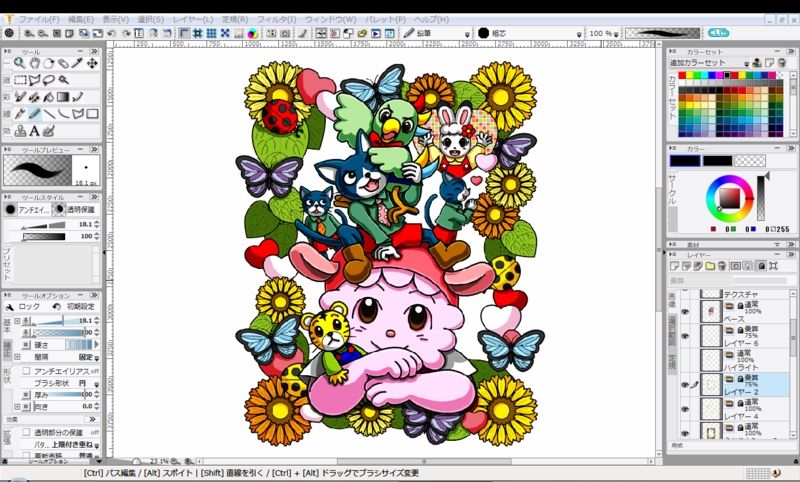Select the Curve line tool
Image resolution: width=800 pixels, height=482 pixels.
pyautogui.click(x=63, y=114)
